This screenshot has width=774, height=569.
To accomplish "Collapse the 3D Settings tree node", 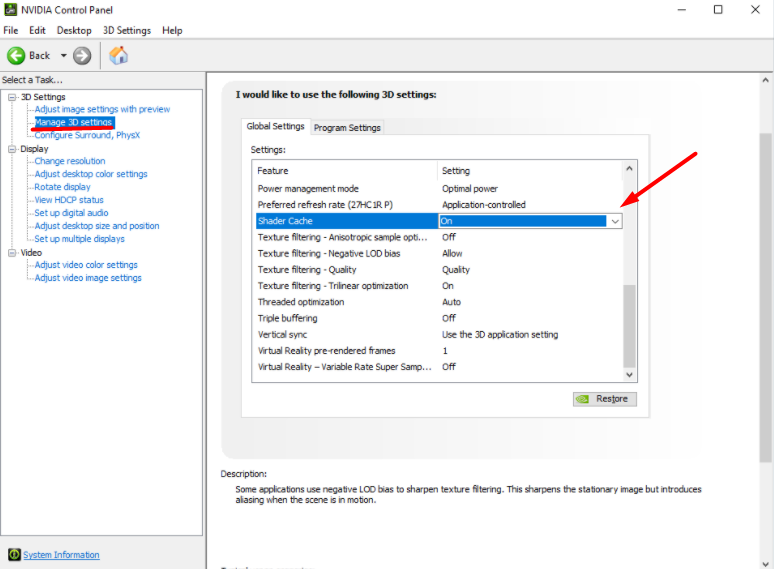I will (x=12, y=97).
